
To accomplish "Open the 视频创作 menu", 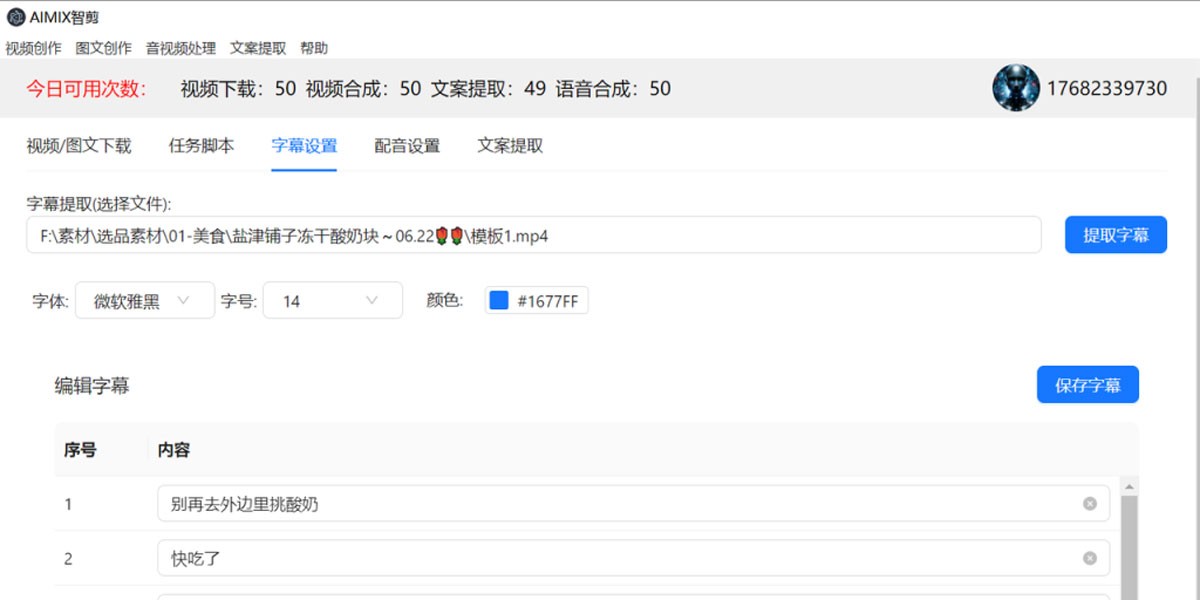I will pyautogui.click(x=33, y=48).
